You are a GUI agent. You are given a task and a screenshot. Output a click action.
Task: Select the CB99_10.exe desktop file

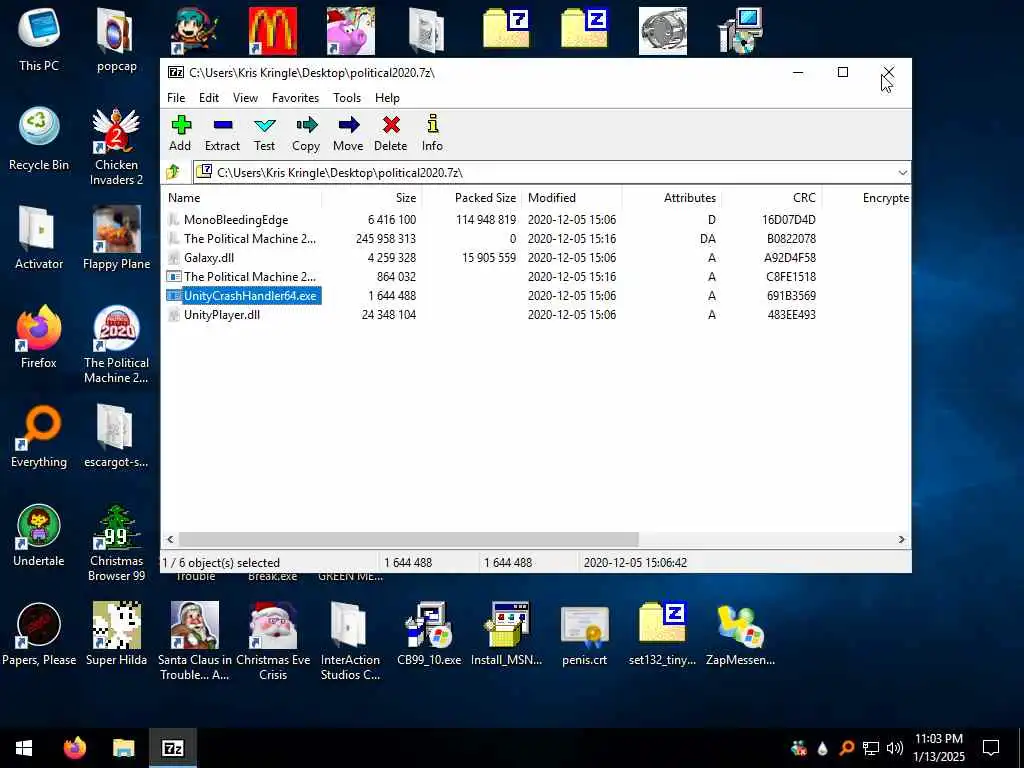coord(429,633)
